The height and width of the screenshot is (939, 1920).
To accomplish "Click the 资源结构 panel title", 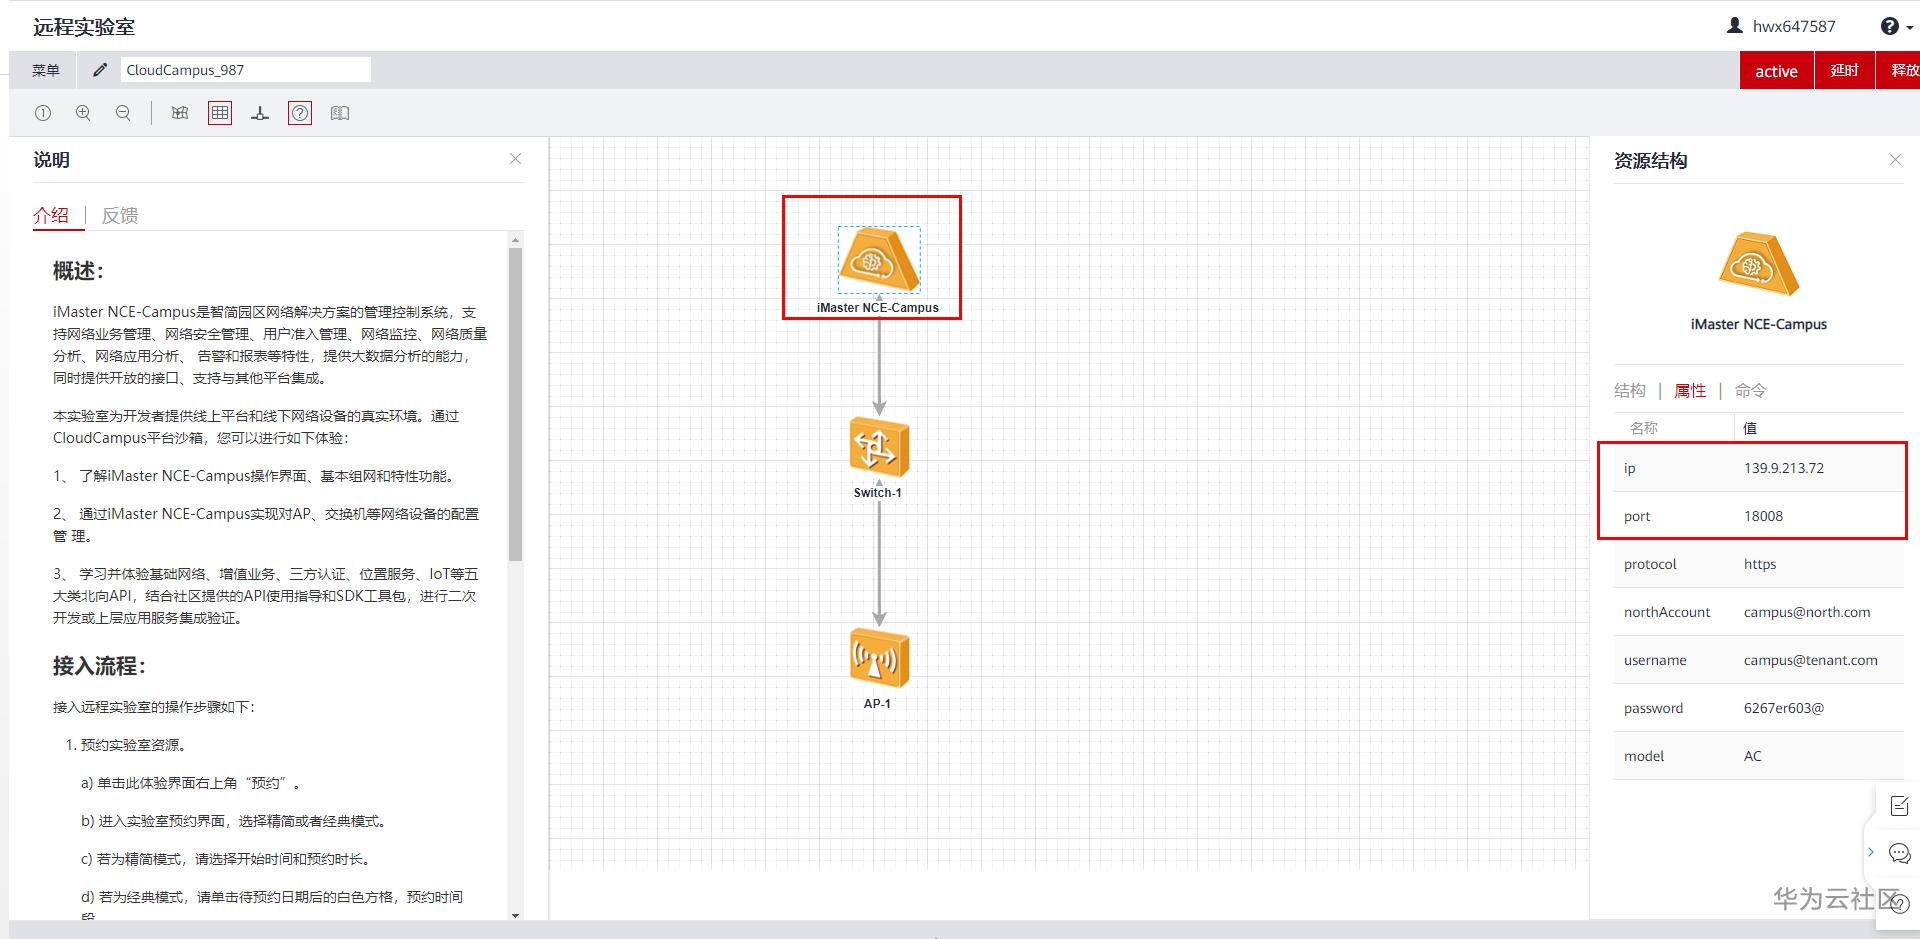I will click(x=1651, y=161).
